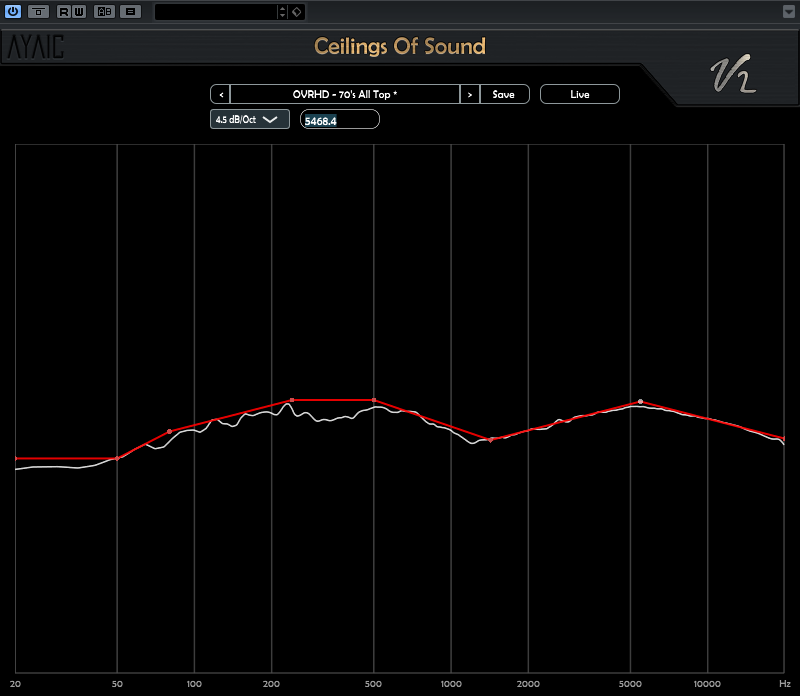Click the Live button
800x696 pixels.
click(580, 94)
